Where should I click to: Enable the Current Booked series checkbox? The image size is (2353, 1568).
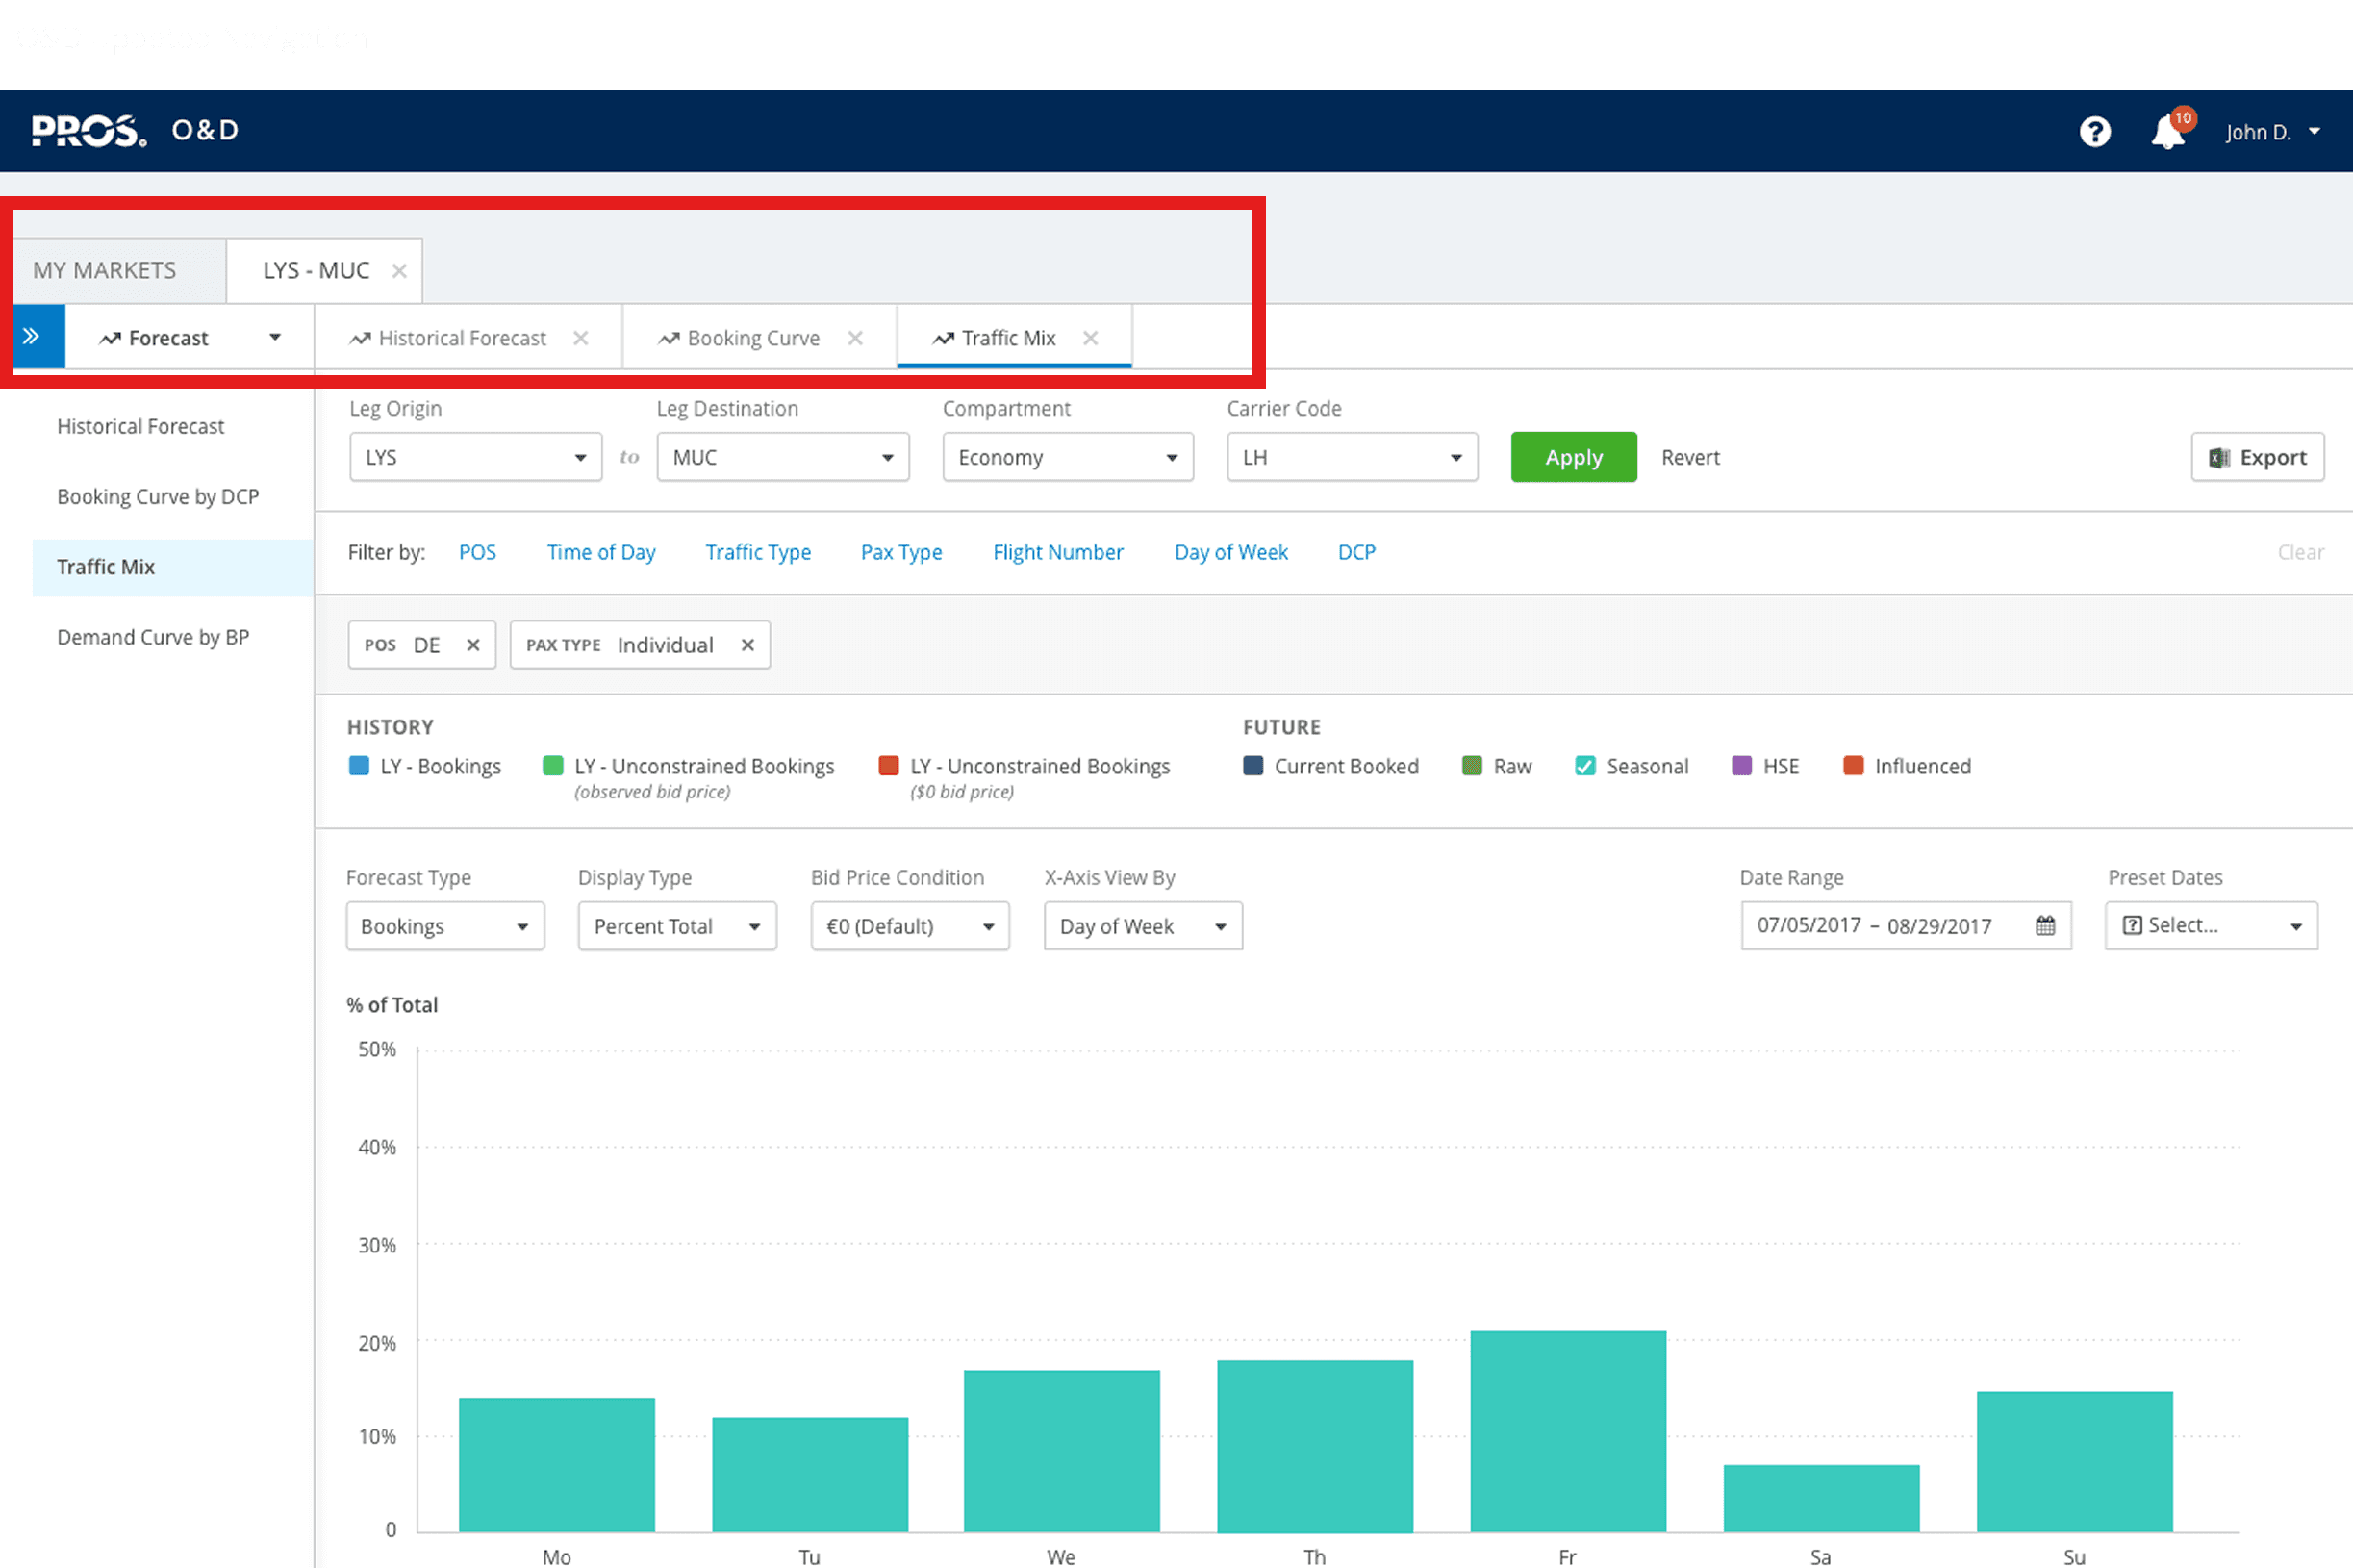(1252, 766)
